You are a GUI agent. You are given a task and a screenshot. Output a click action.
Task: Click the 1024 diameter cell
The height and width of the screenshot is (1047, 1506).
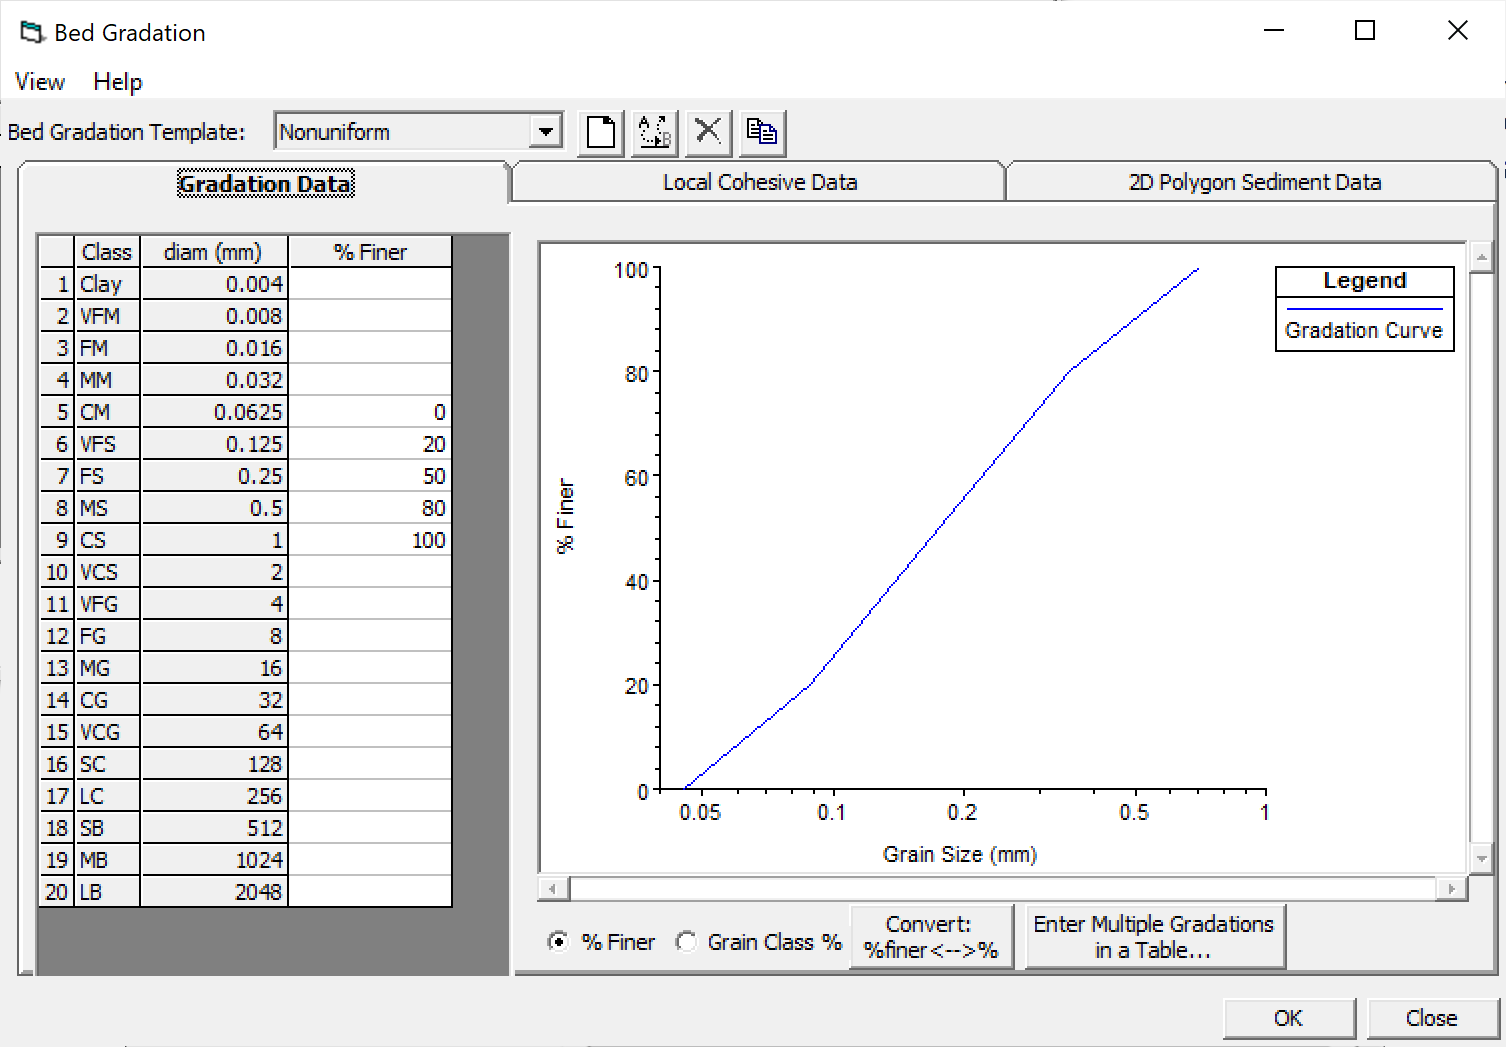214,860
